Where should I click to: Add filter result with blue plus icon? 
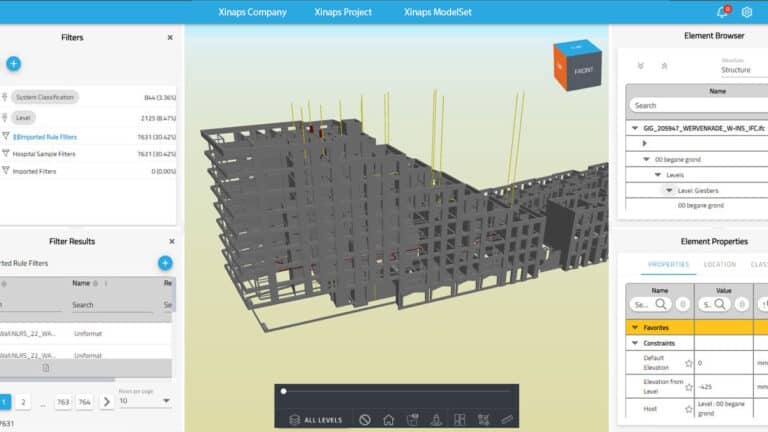(165, 263)
